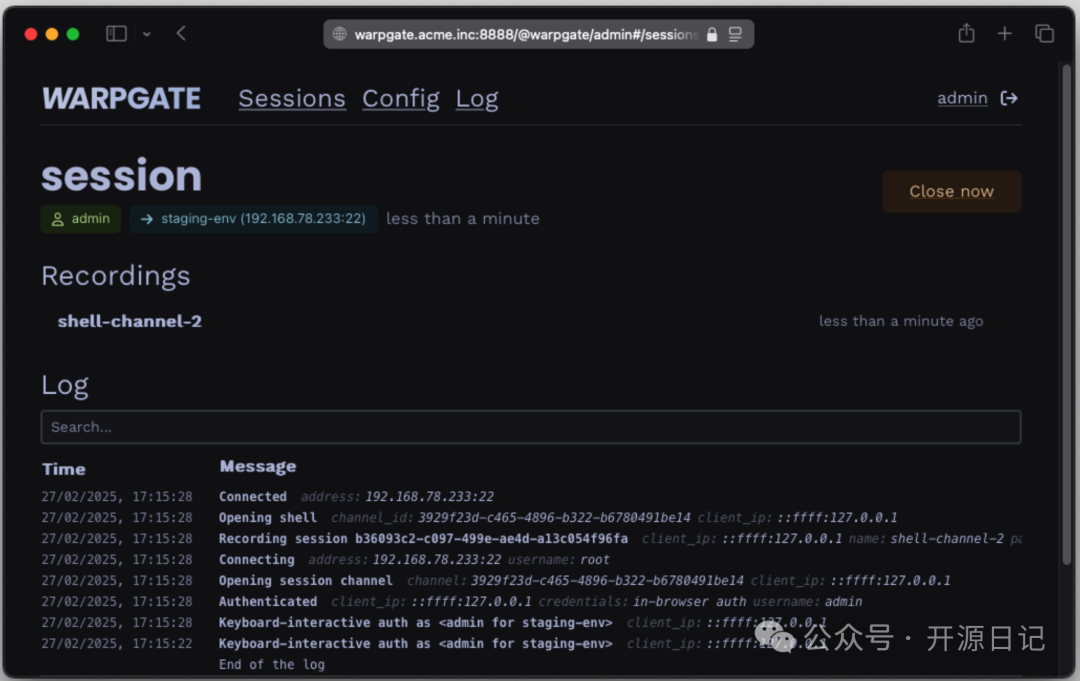Click the Time column header
Viewport: 1080px width, 681px height.
pos(63,470)
